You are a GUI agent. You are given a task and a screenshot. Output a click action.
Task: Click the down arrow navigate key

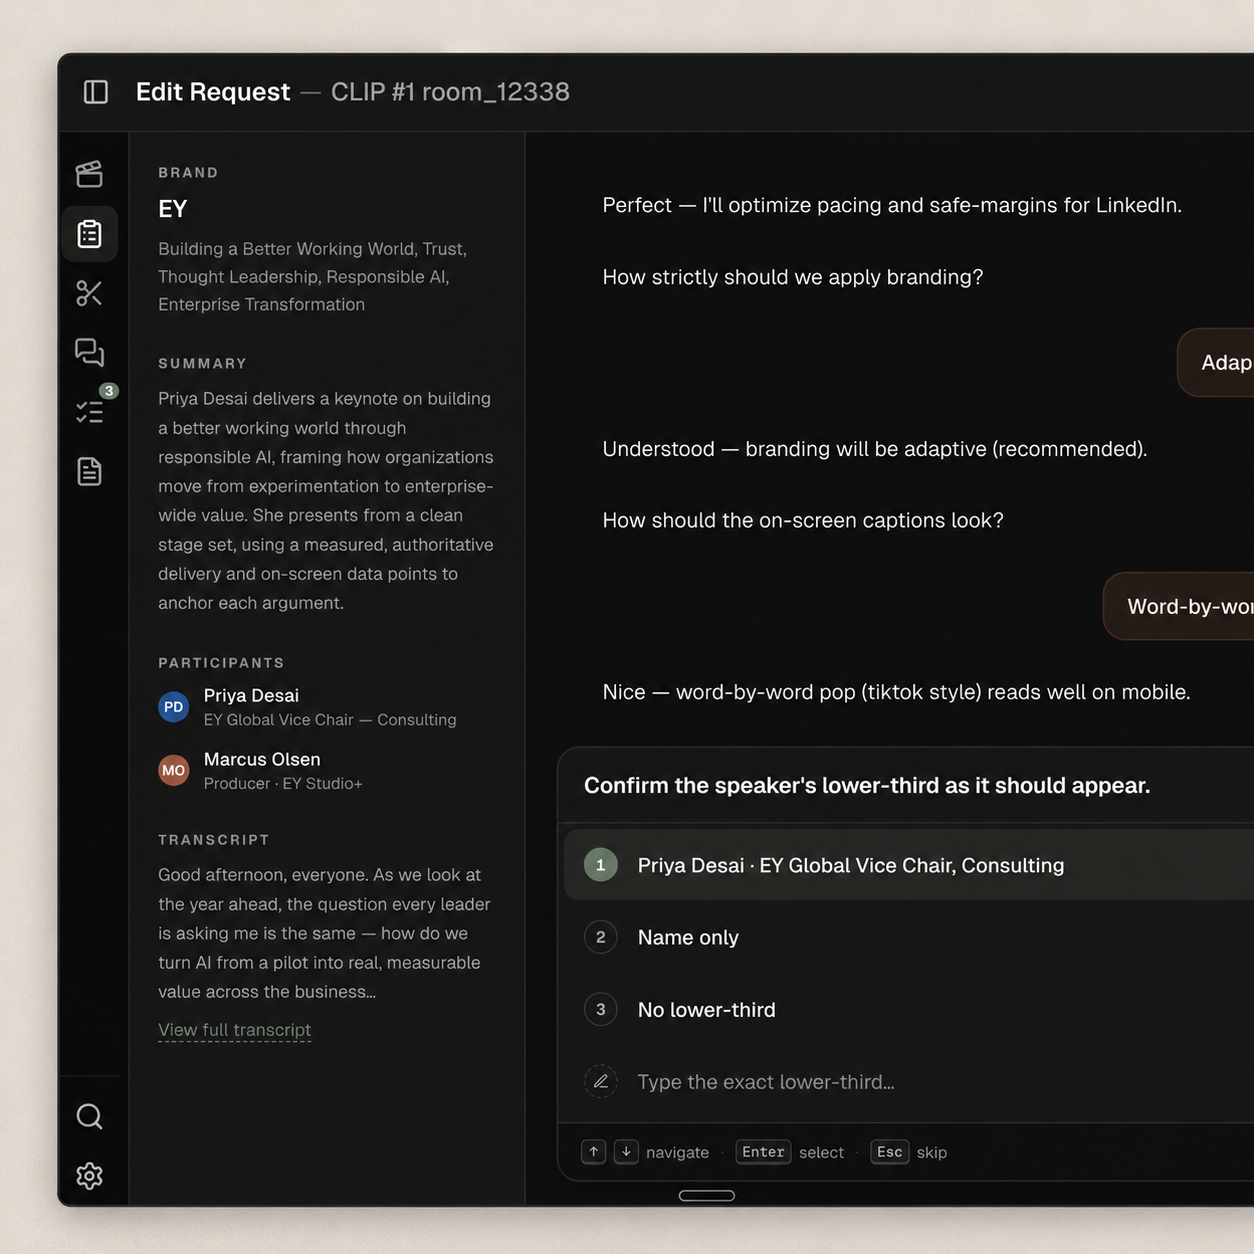click(x=626, y=1152)
